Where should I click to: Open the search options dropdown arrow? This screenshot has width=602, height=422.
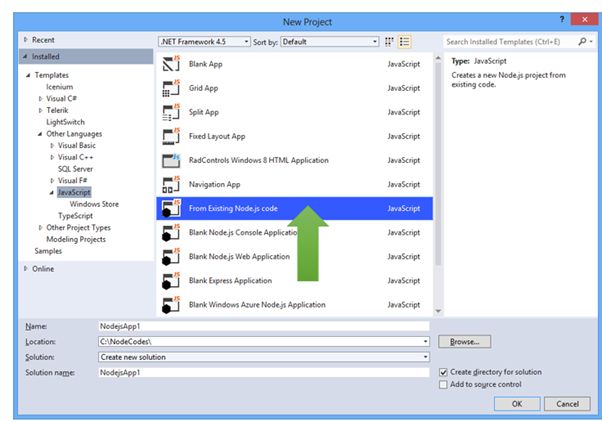(591, 41)
